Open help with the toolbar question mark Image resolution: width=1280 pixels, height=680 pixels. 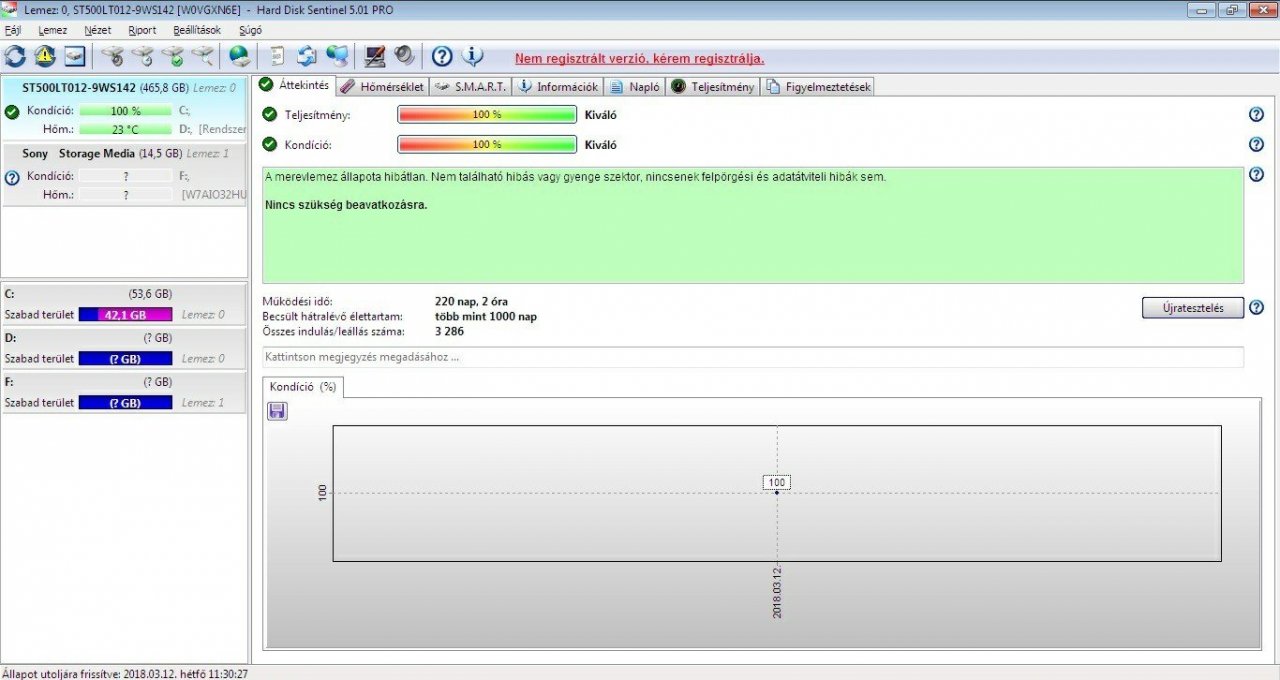coord(442,56)
